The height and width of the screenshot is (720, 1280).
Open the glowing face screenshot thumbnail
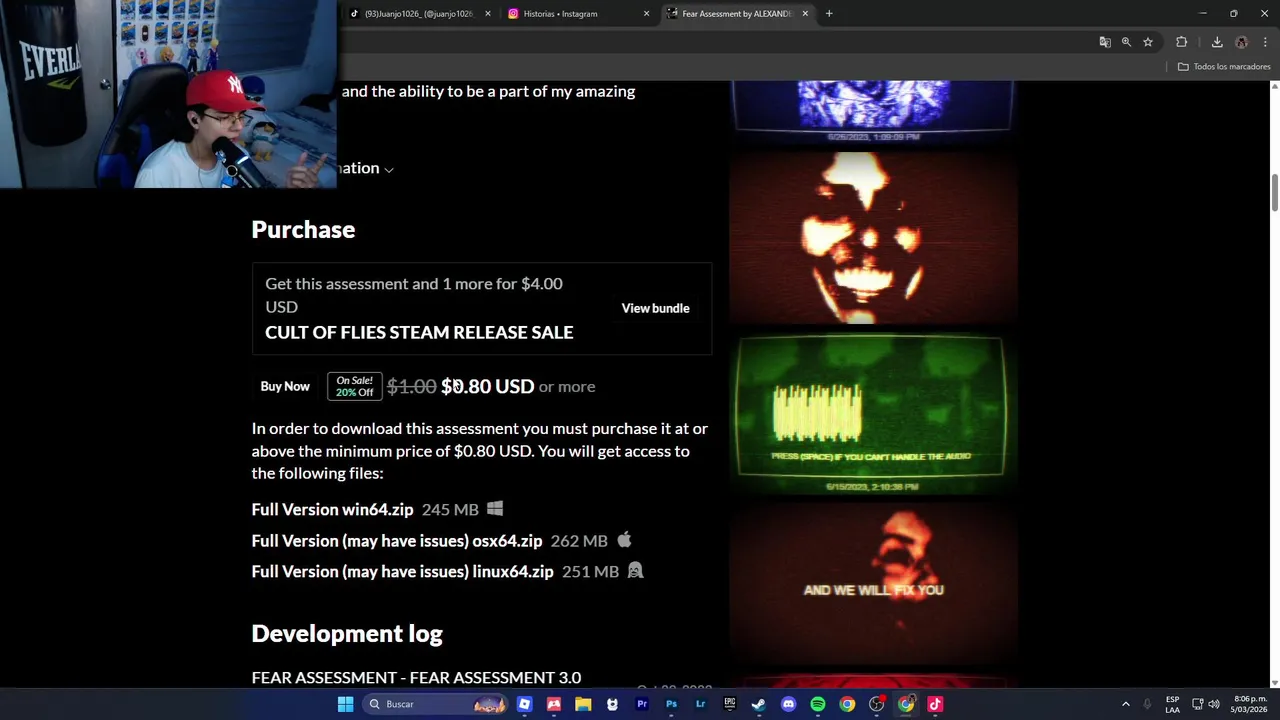point(873,238)
